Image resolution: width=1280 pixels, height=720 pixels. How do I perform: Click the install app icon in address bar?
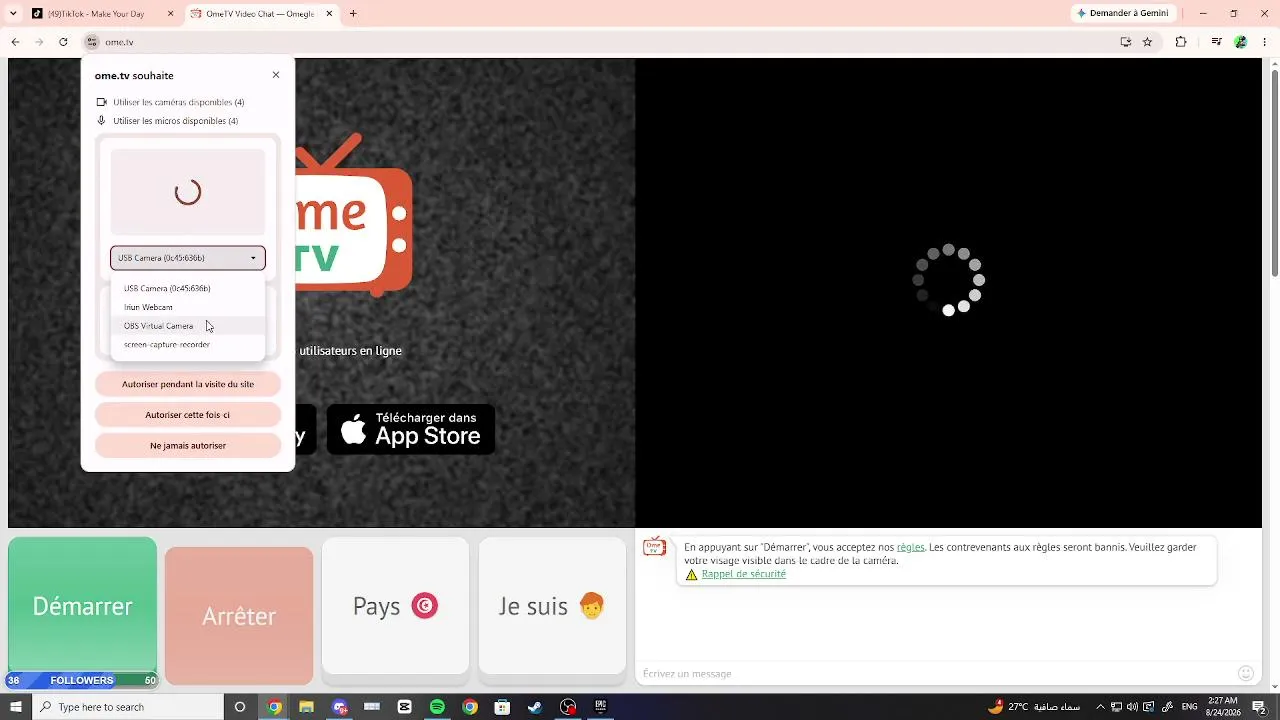(1126, 42)
